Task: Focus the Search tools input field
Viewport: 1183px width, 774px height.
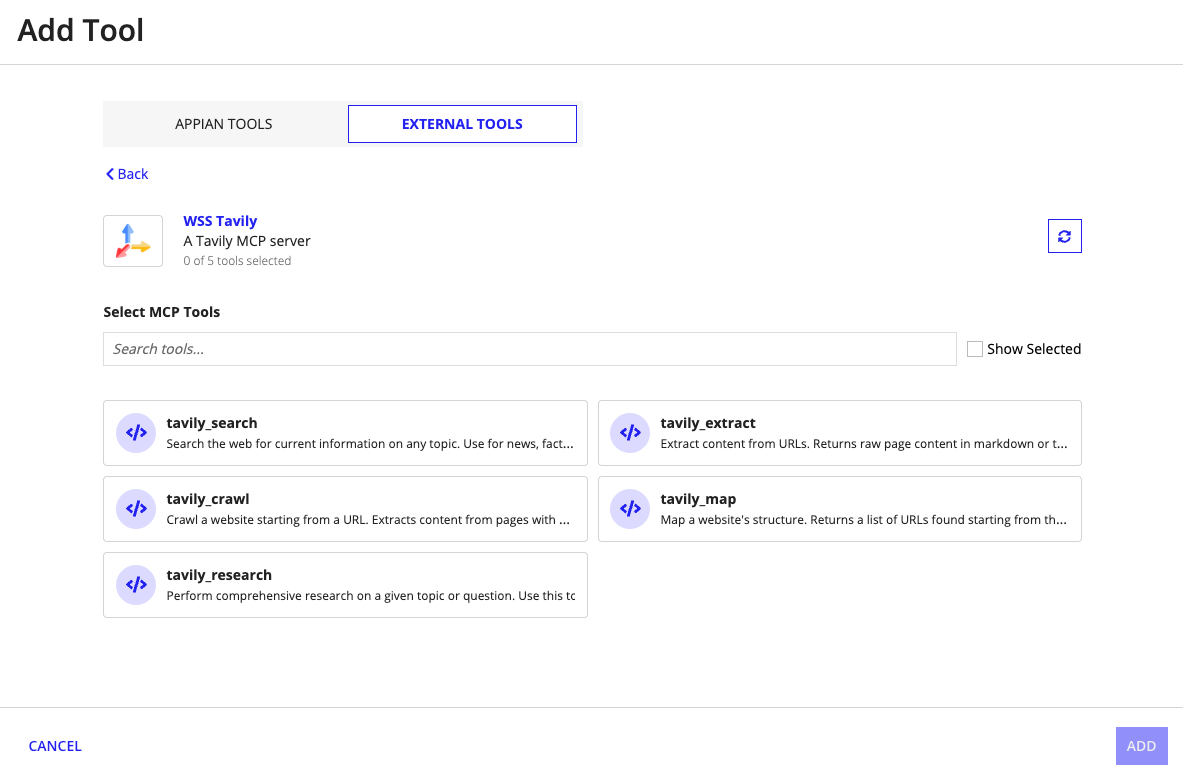Action: (530, 349)
